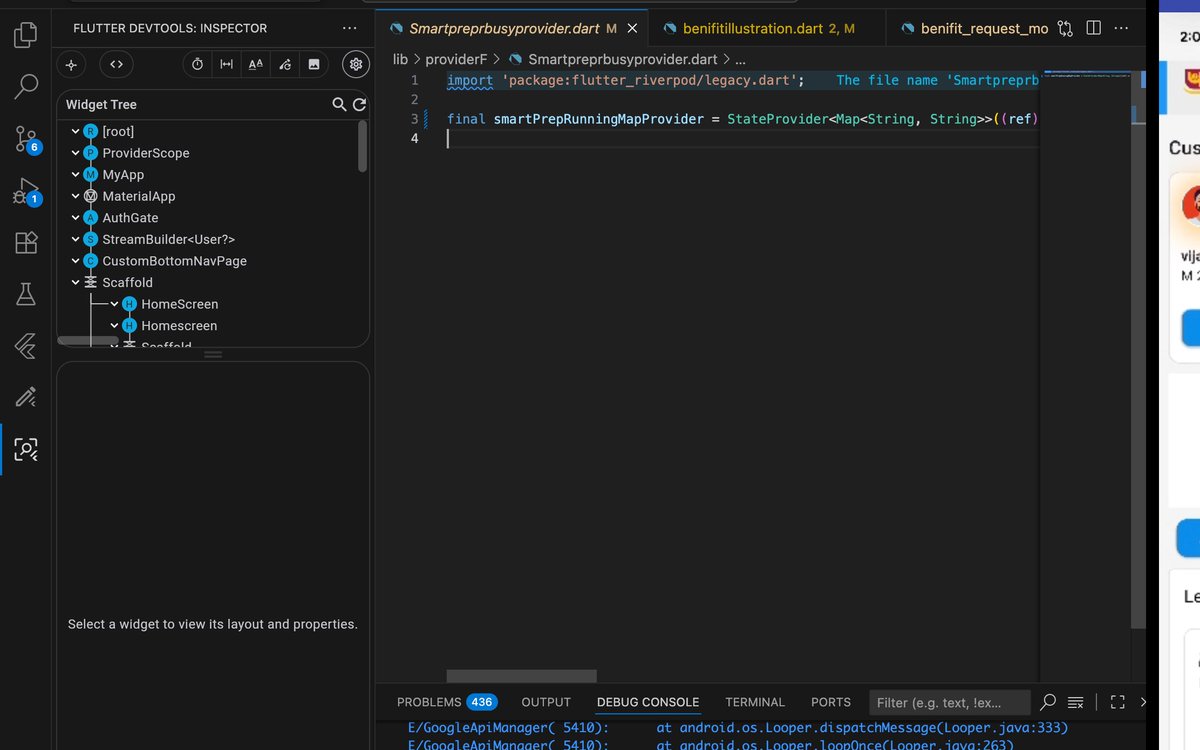Open the Flutter sidebar icon
The height and width of the screenshot is (750, 1200).
pyautogui.click(x=26, y=346)
